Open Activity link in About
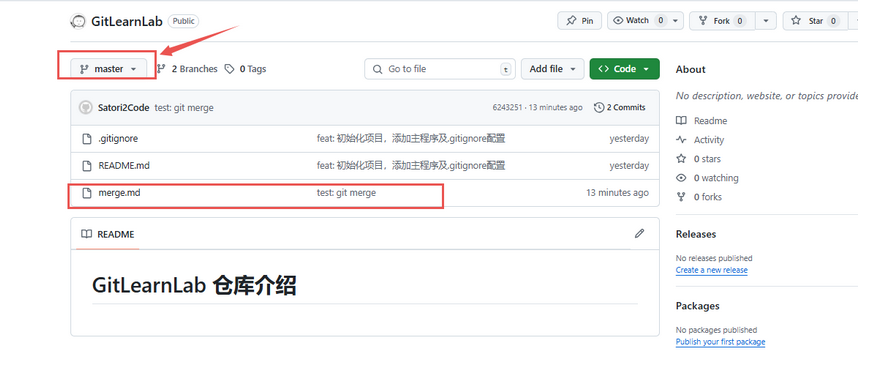 coord(709,140)
